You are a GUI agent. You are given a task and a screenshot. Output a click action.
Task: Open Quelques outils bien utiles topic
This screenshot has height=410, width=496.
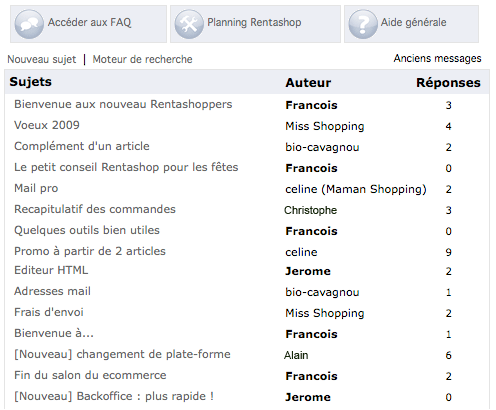tap(87, 230)
